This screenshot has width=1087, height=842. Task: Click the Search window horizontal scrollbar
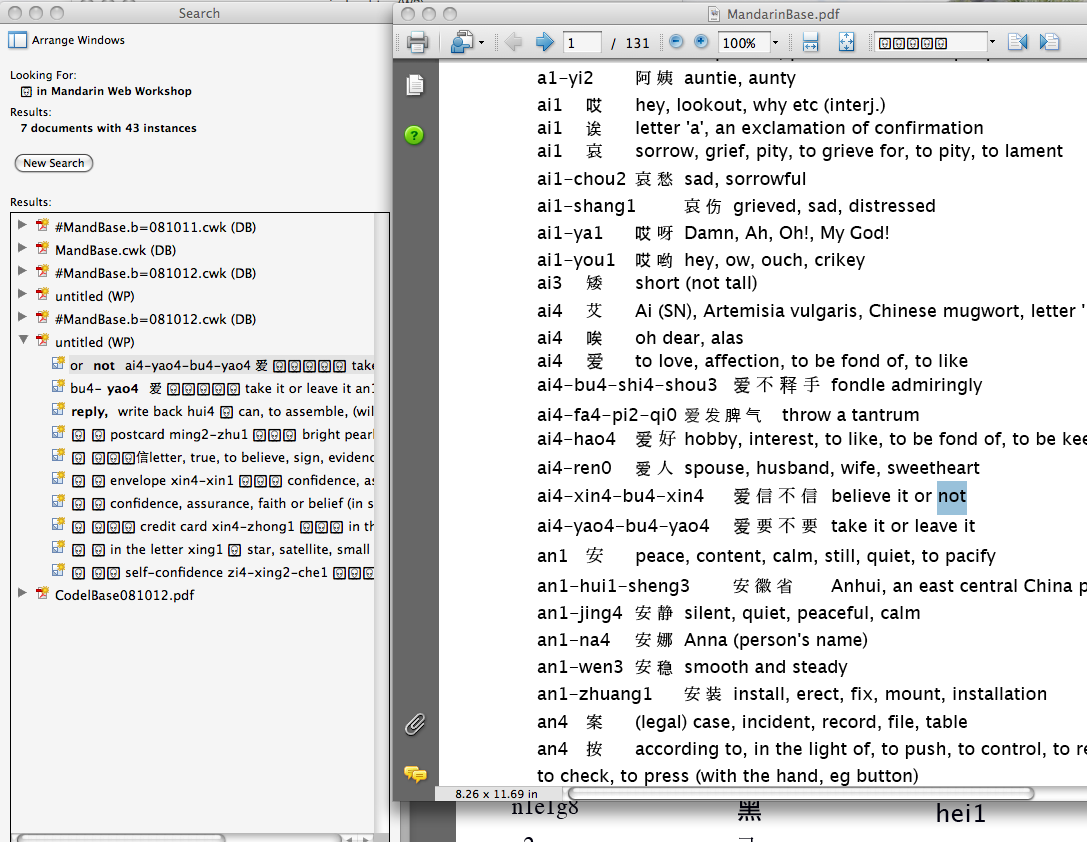point(121,838)
